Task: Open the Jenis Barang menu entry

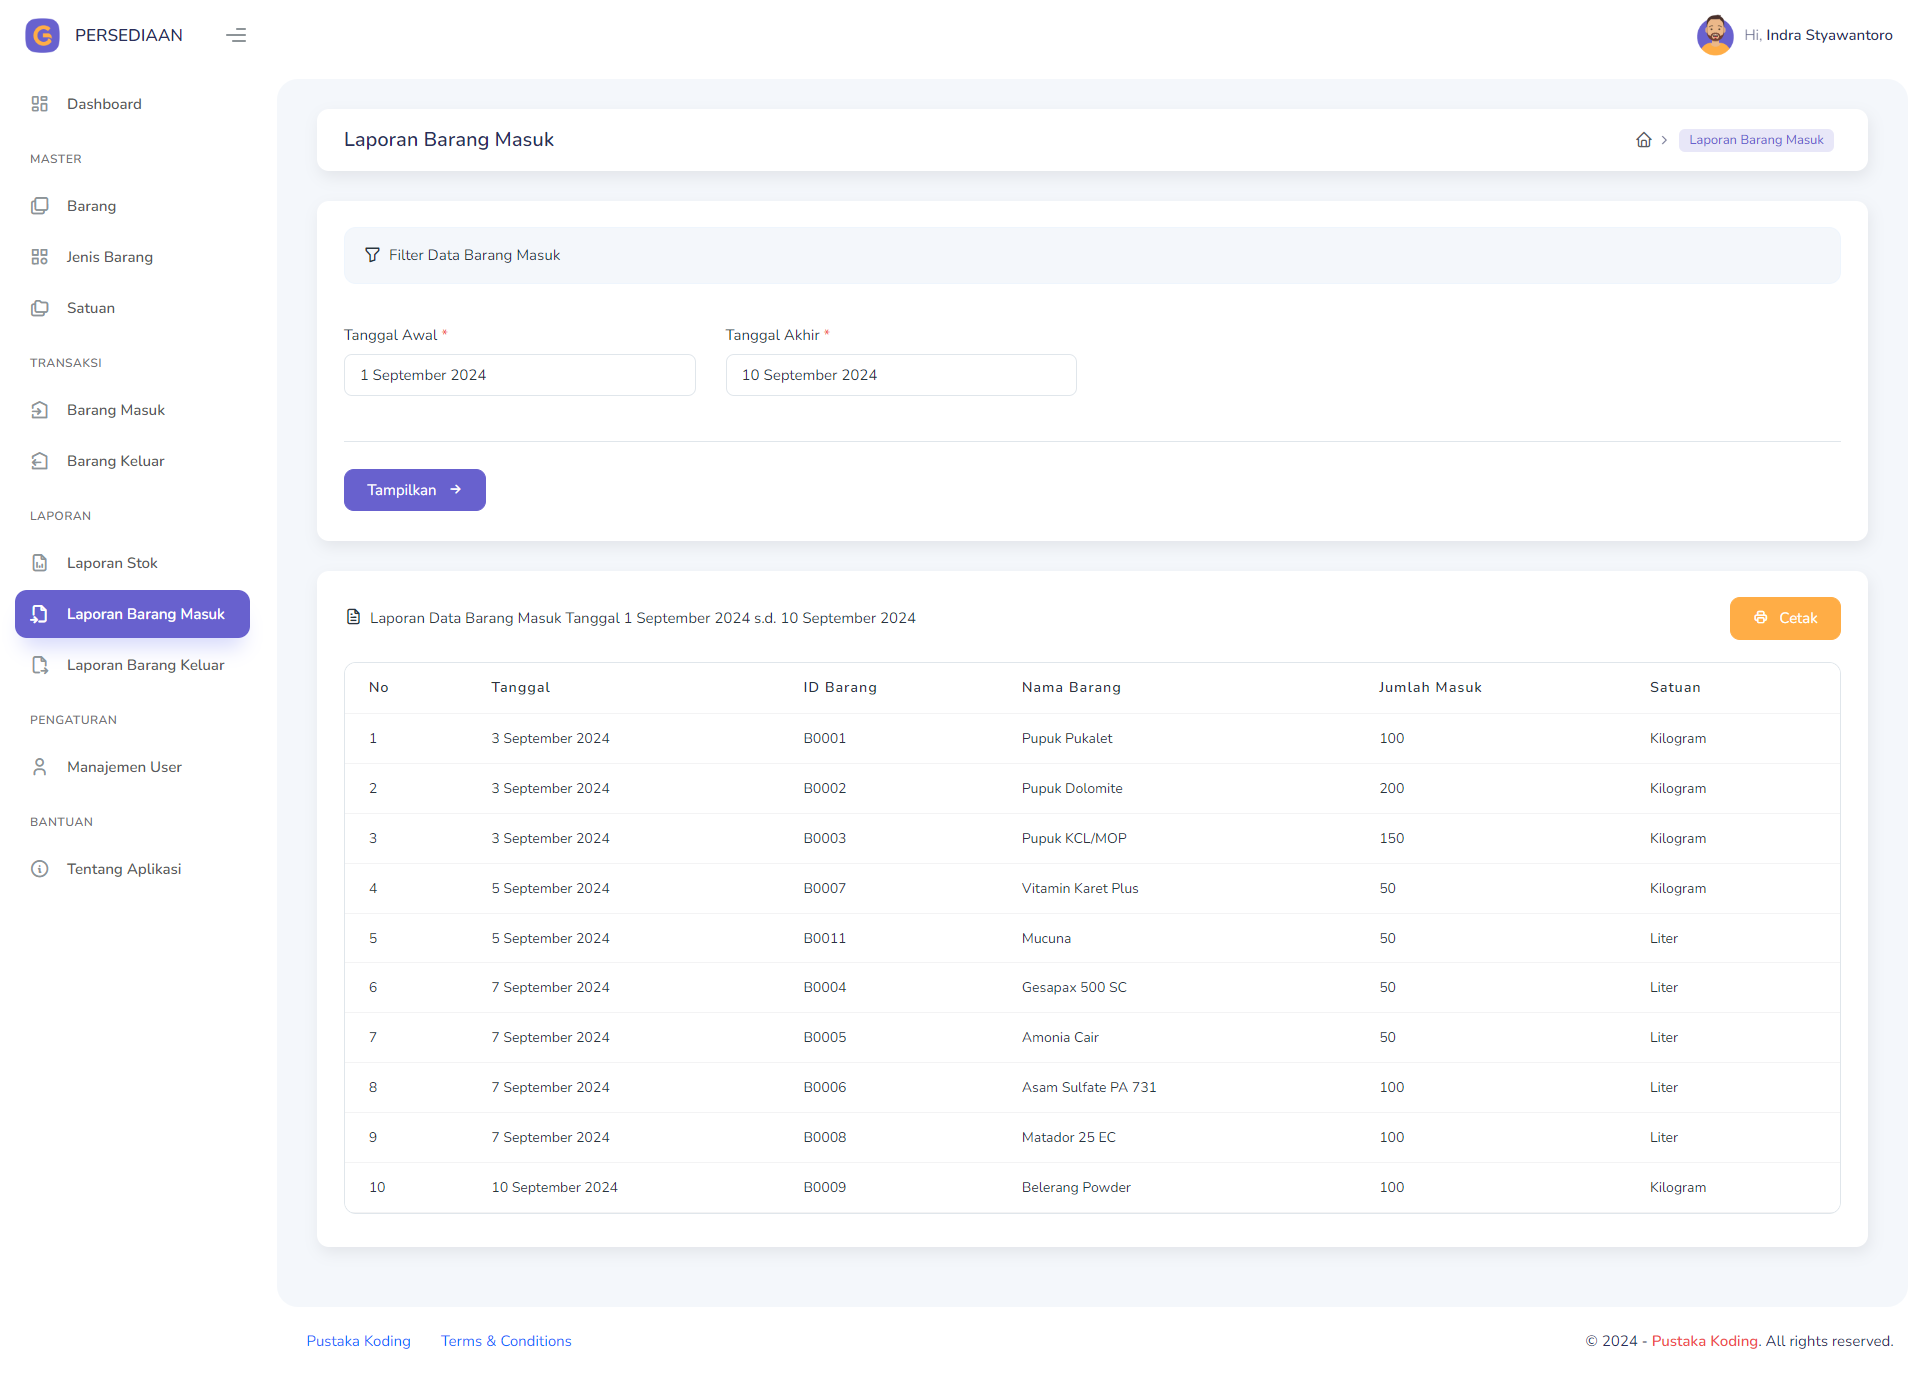Action: 110,257
